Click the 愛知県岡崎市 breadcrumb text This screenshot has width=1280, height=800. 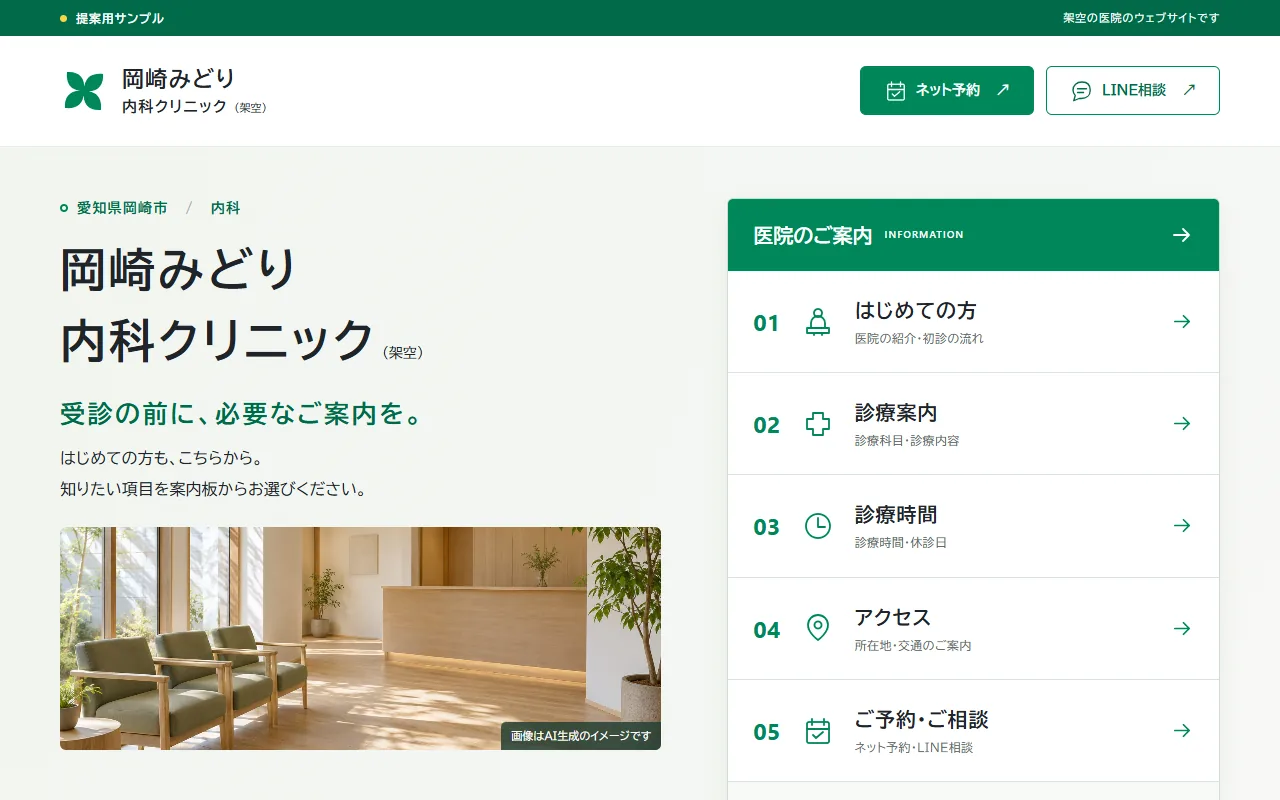point(122,208)
